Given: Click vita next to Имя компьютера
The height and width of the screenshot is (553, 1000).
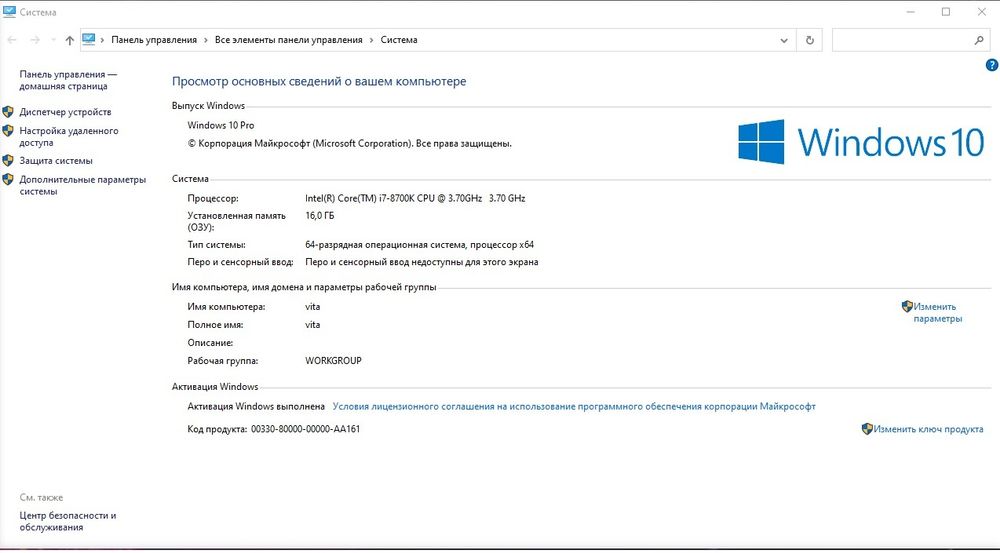Looking at the screenshot, I should tap(312, 307).
